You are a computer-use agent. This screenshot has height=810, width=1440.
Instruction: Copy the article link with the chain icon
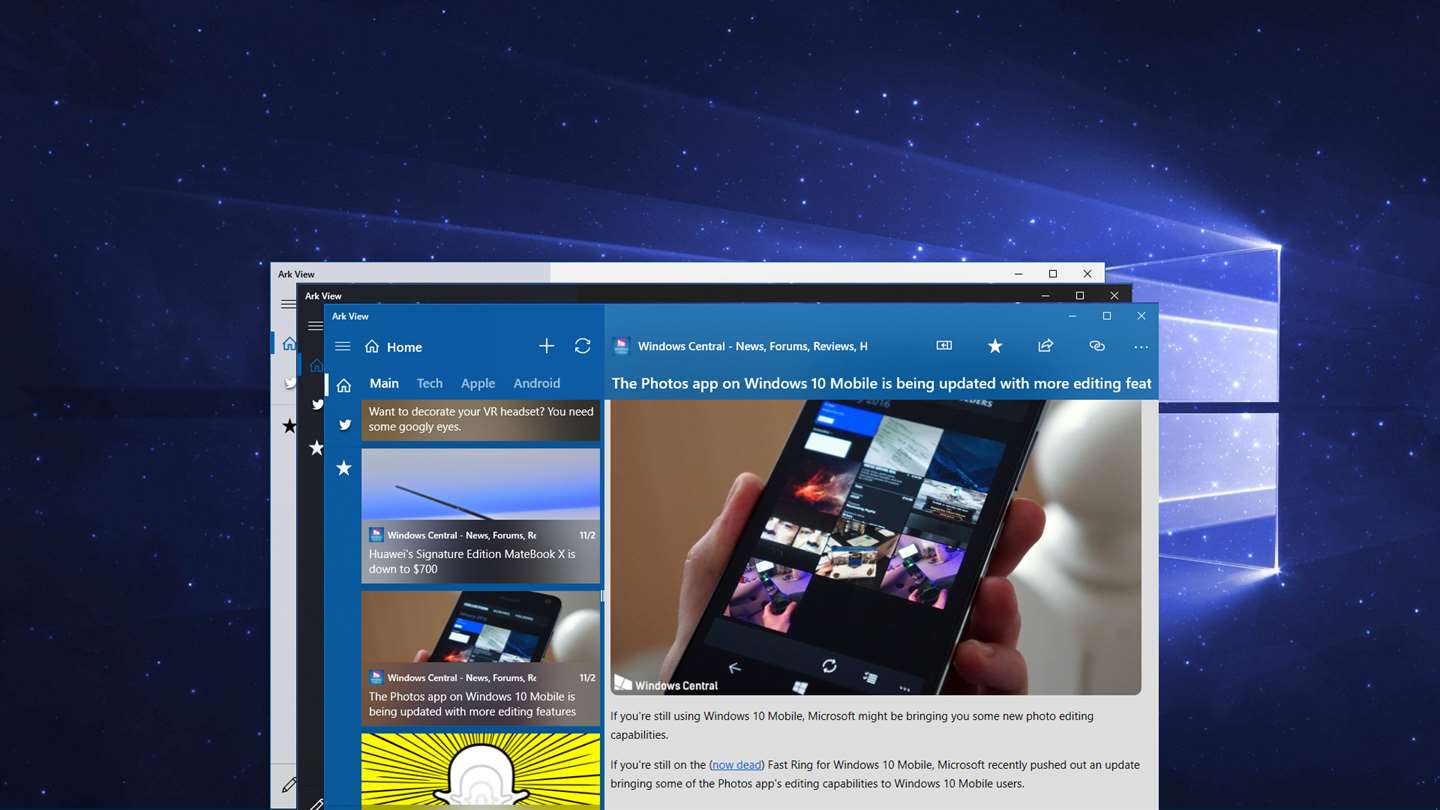(x=1097, y=346)
